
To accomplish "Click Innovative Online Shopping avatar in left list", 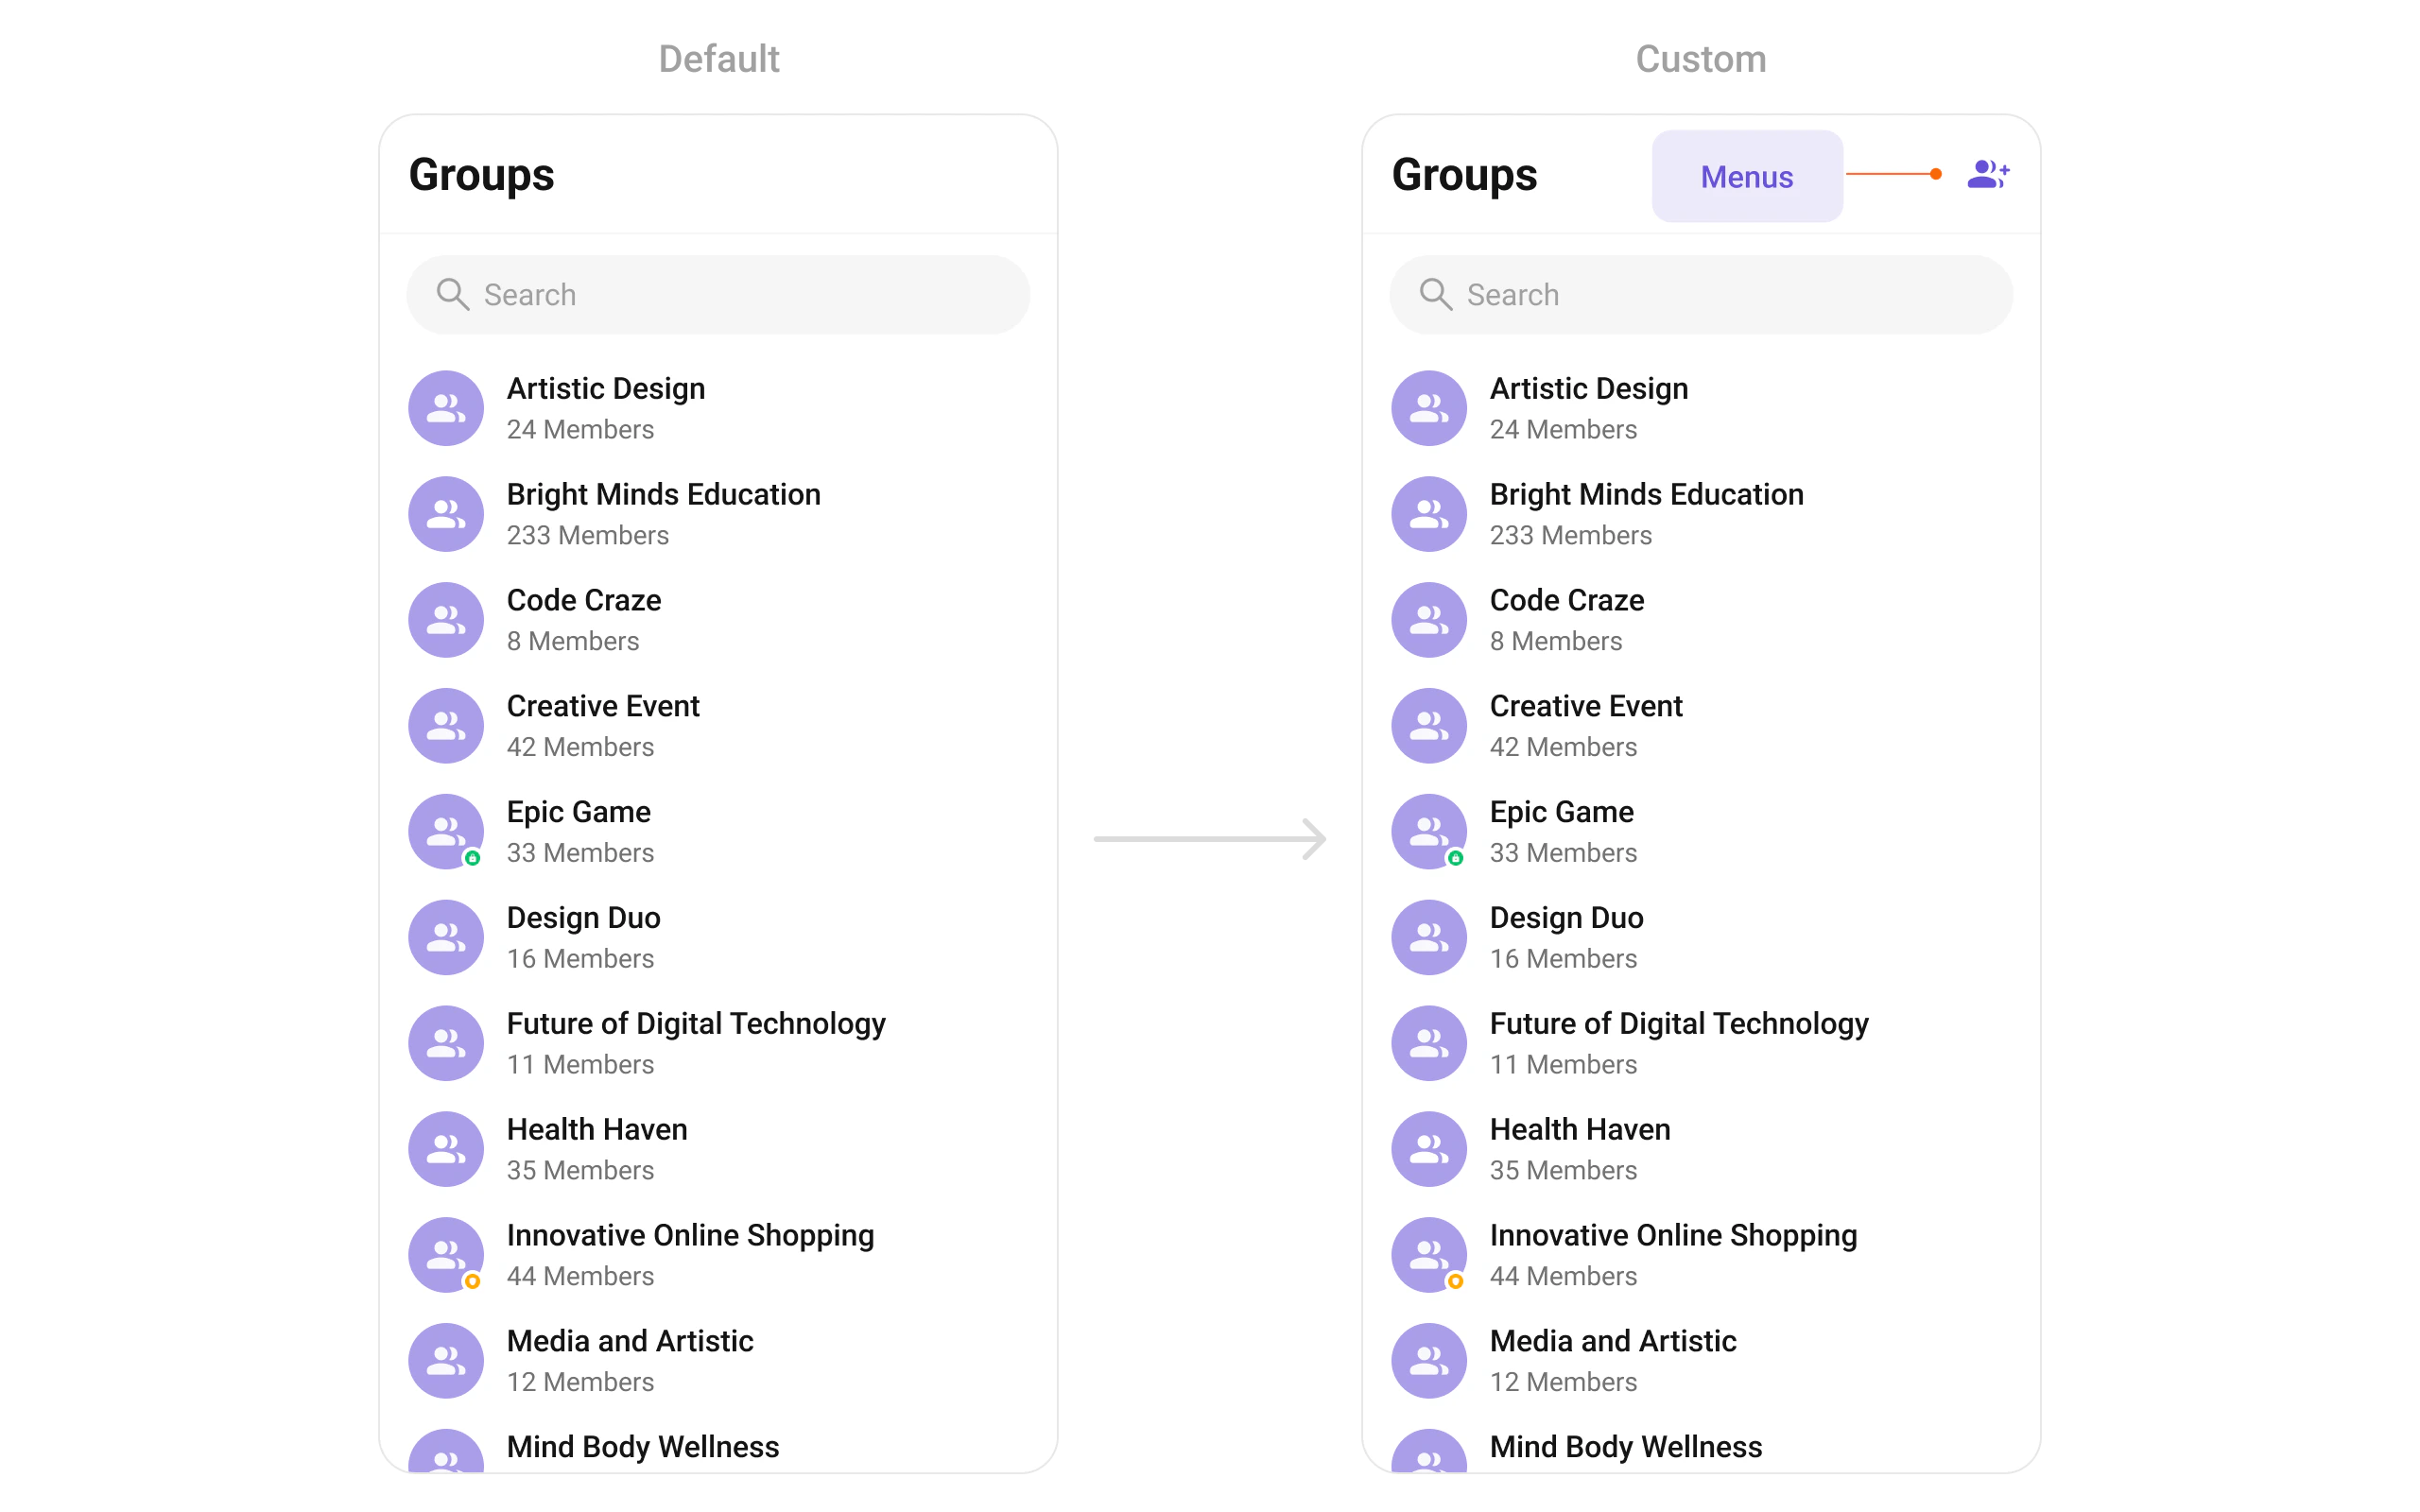I will 446,1255.
